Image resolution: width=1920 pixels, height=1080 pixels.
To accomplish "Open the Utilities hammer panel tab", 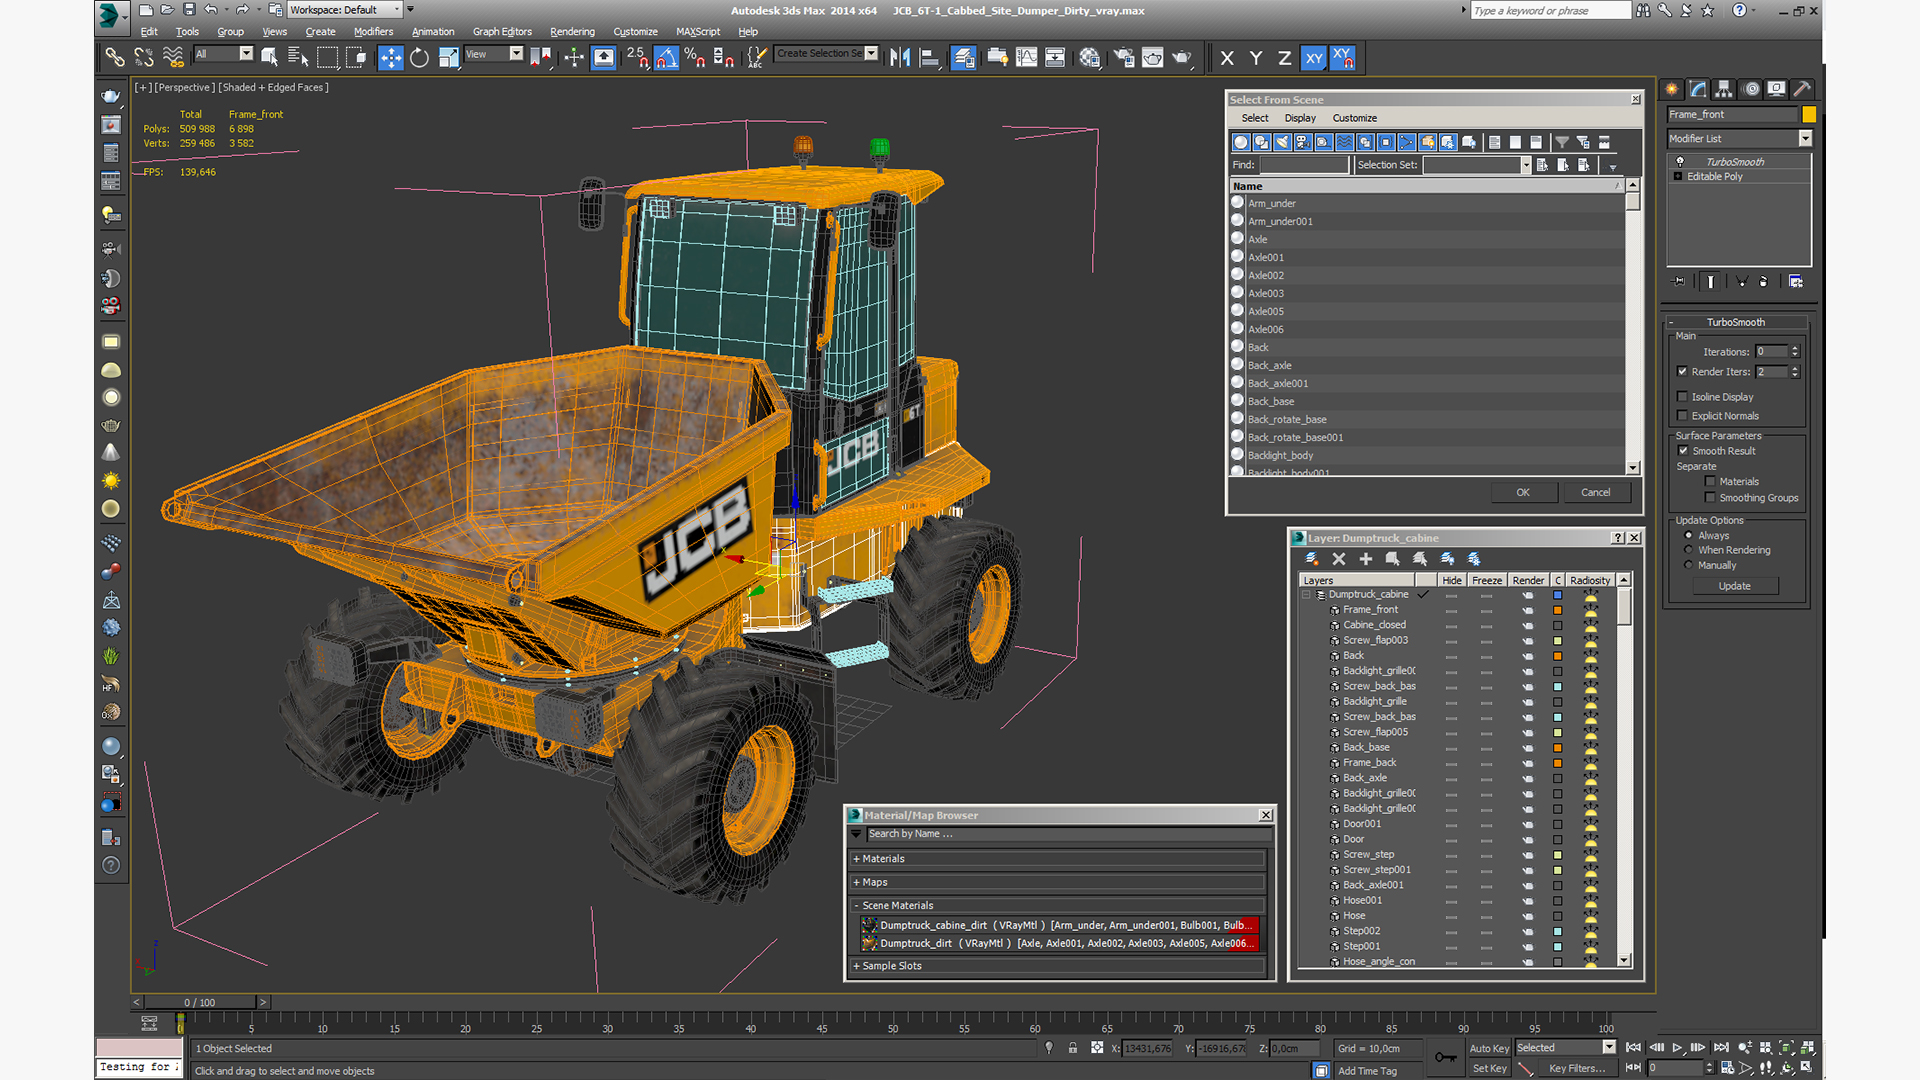I will pyautogui.click(x=1801, y=89).
